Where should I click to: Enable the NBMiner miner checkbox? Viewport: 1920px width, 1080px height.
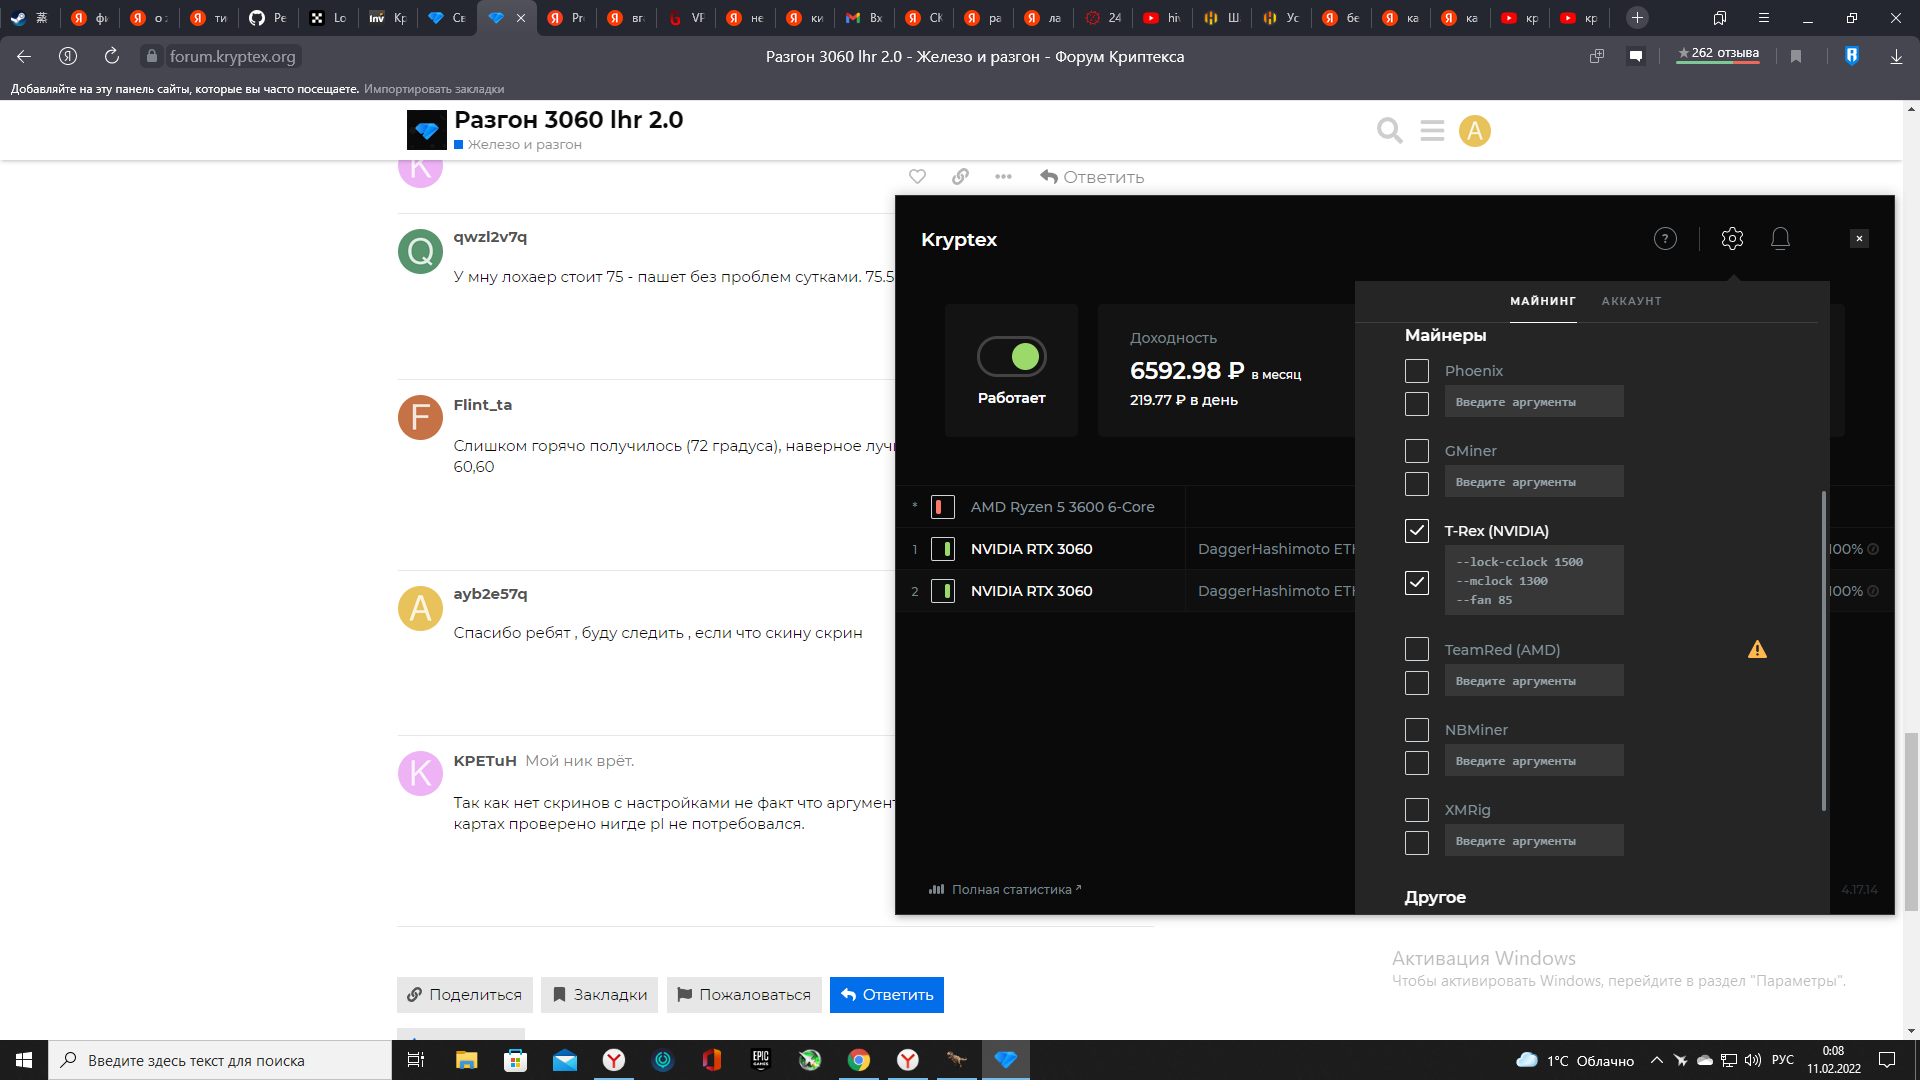[1417, 730]
